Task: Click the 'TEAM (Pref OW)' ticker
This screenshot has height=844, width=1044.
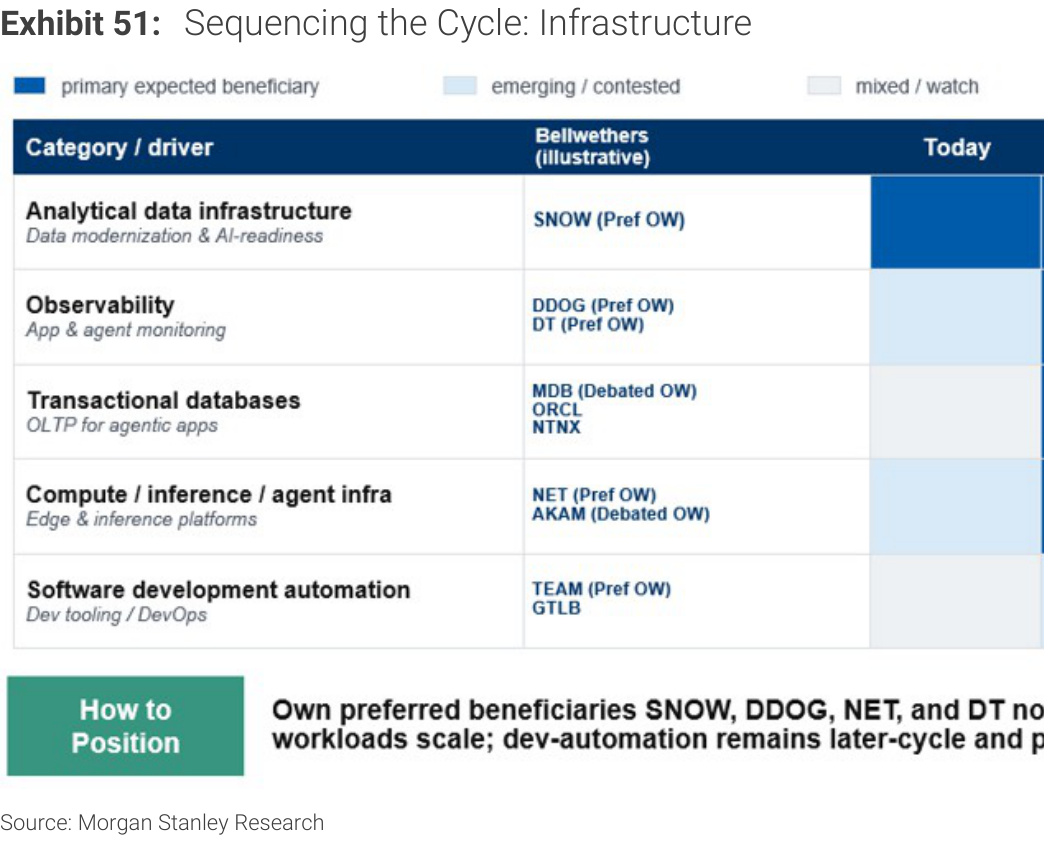Action: (601, 589)
